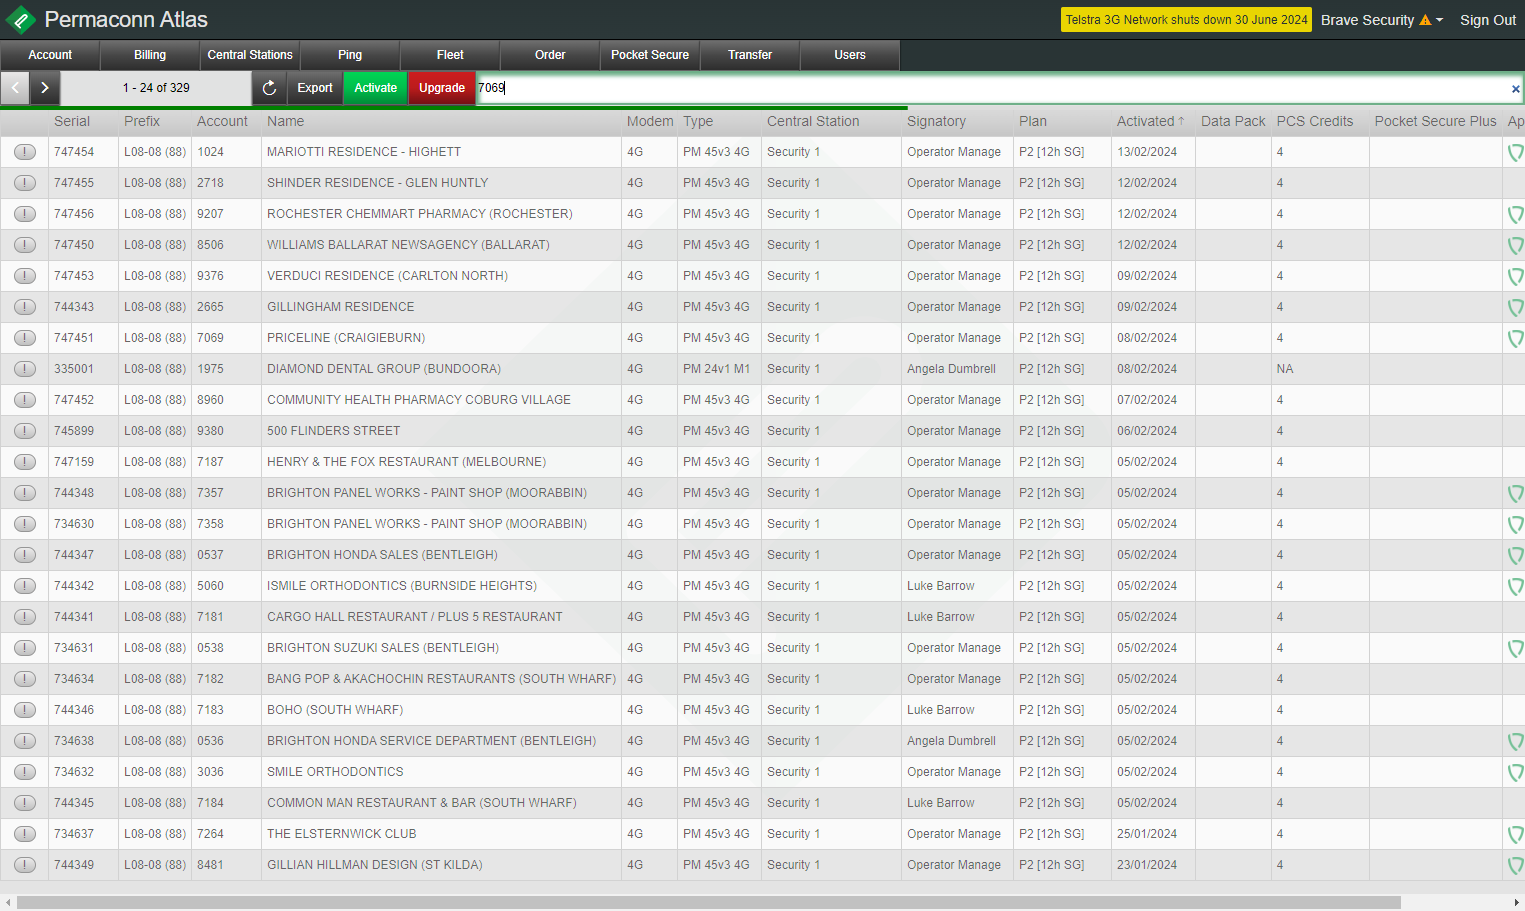Go to next page arrow

click(x=45, y=88)
